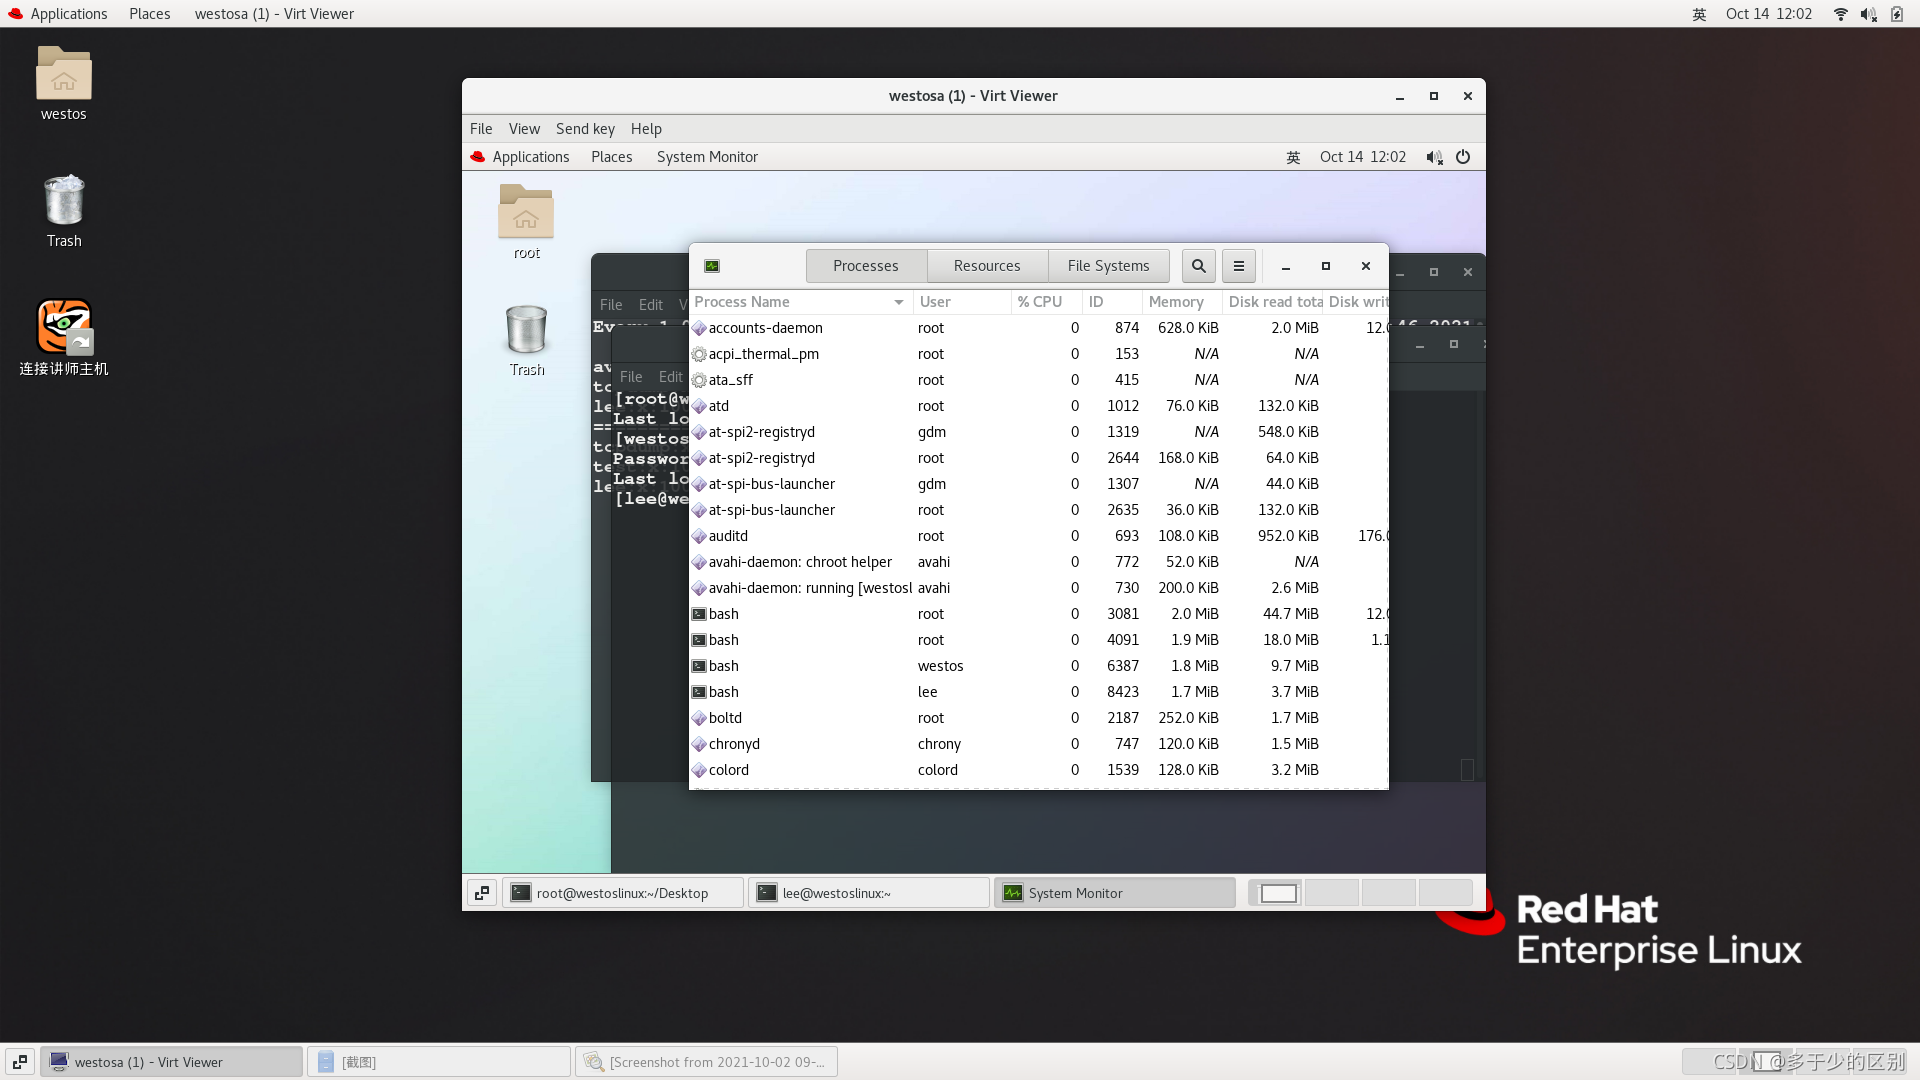
Task: Sort processes by the % CPU column
Action: point(1040,302)
